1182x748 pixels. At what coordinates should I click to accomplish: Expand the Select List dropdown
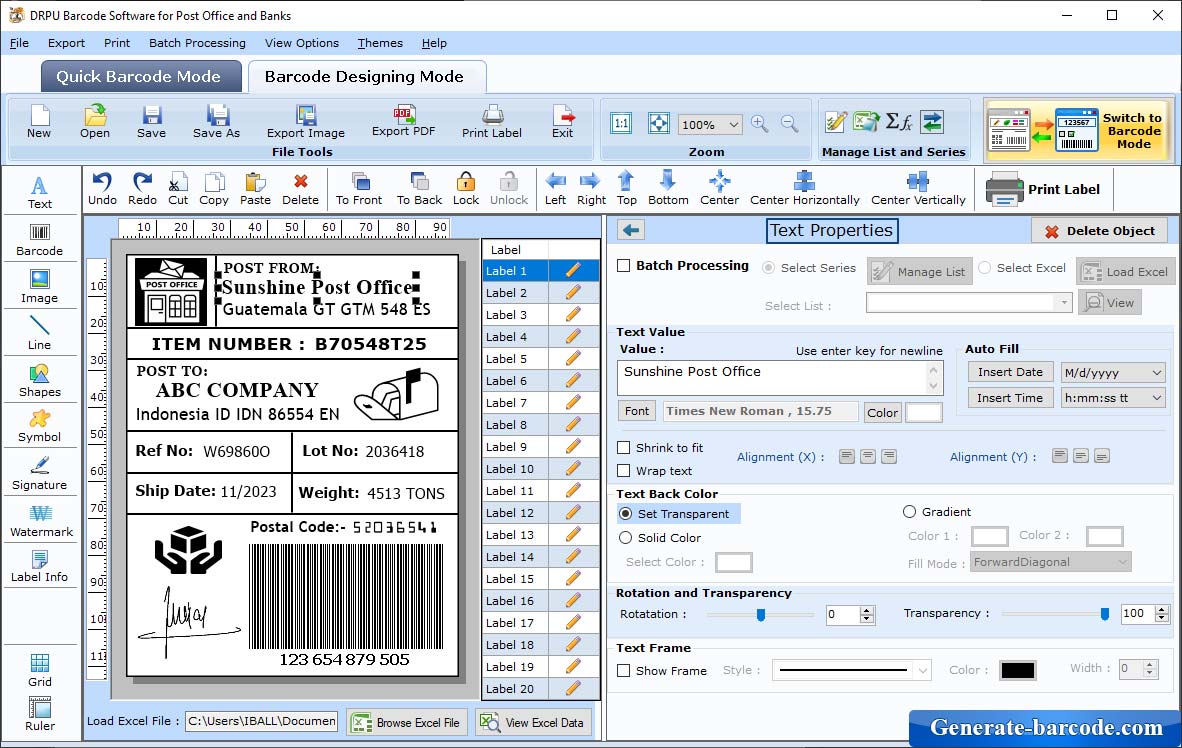[x=1063, y=303]
